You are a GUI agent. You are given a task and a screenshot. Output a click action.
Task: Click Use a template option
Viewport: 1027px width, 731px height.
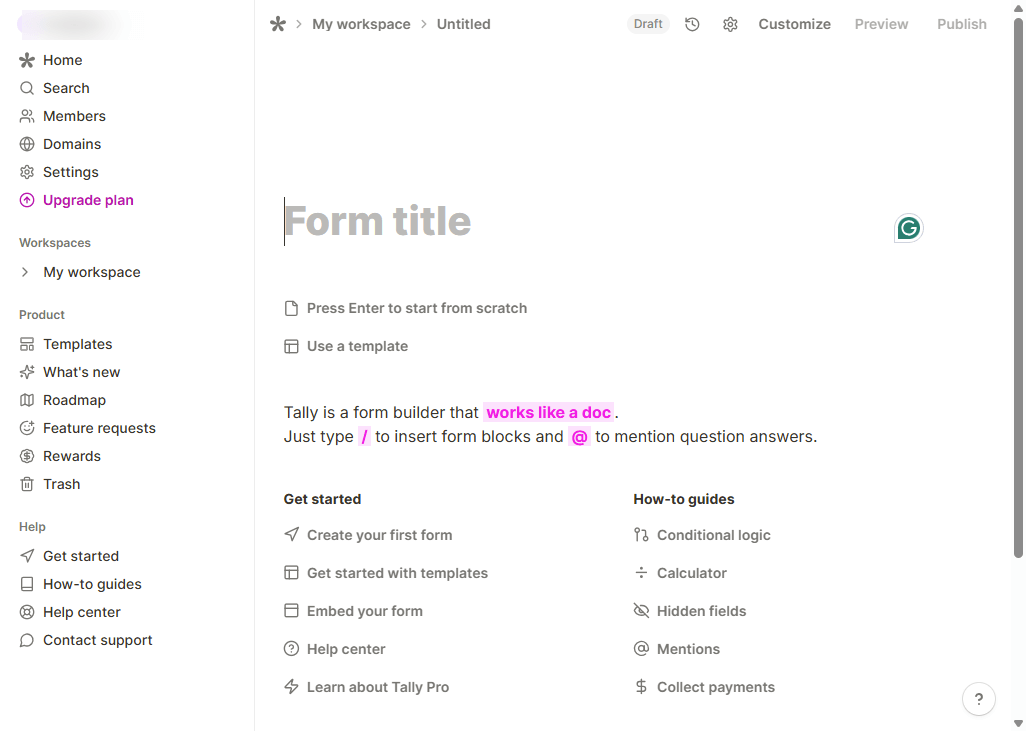coord(356,346)
